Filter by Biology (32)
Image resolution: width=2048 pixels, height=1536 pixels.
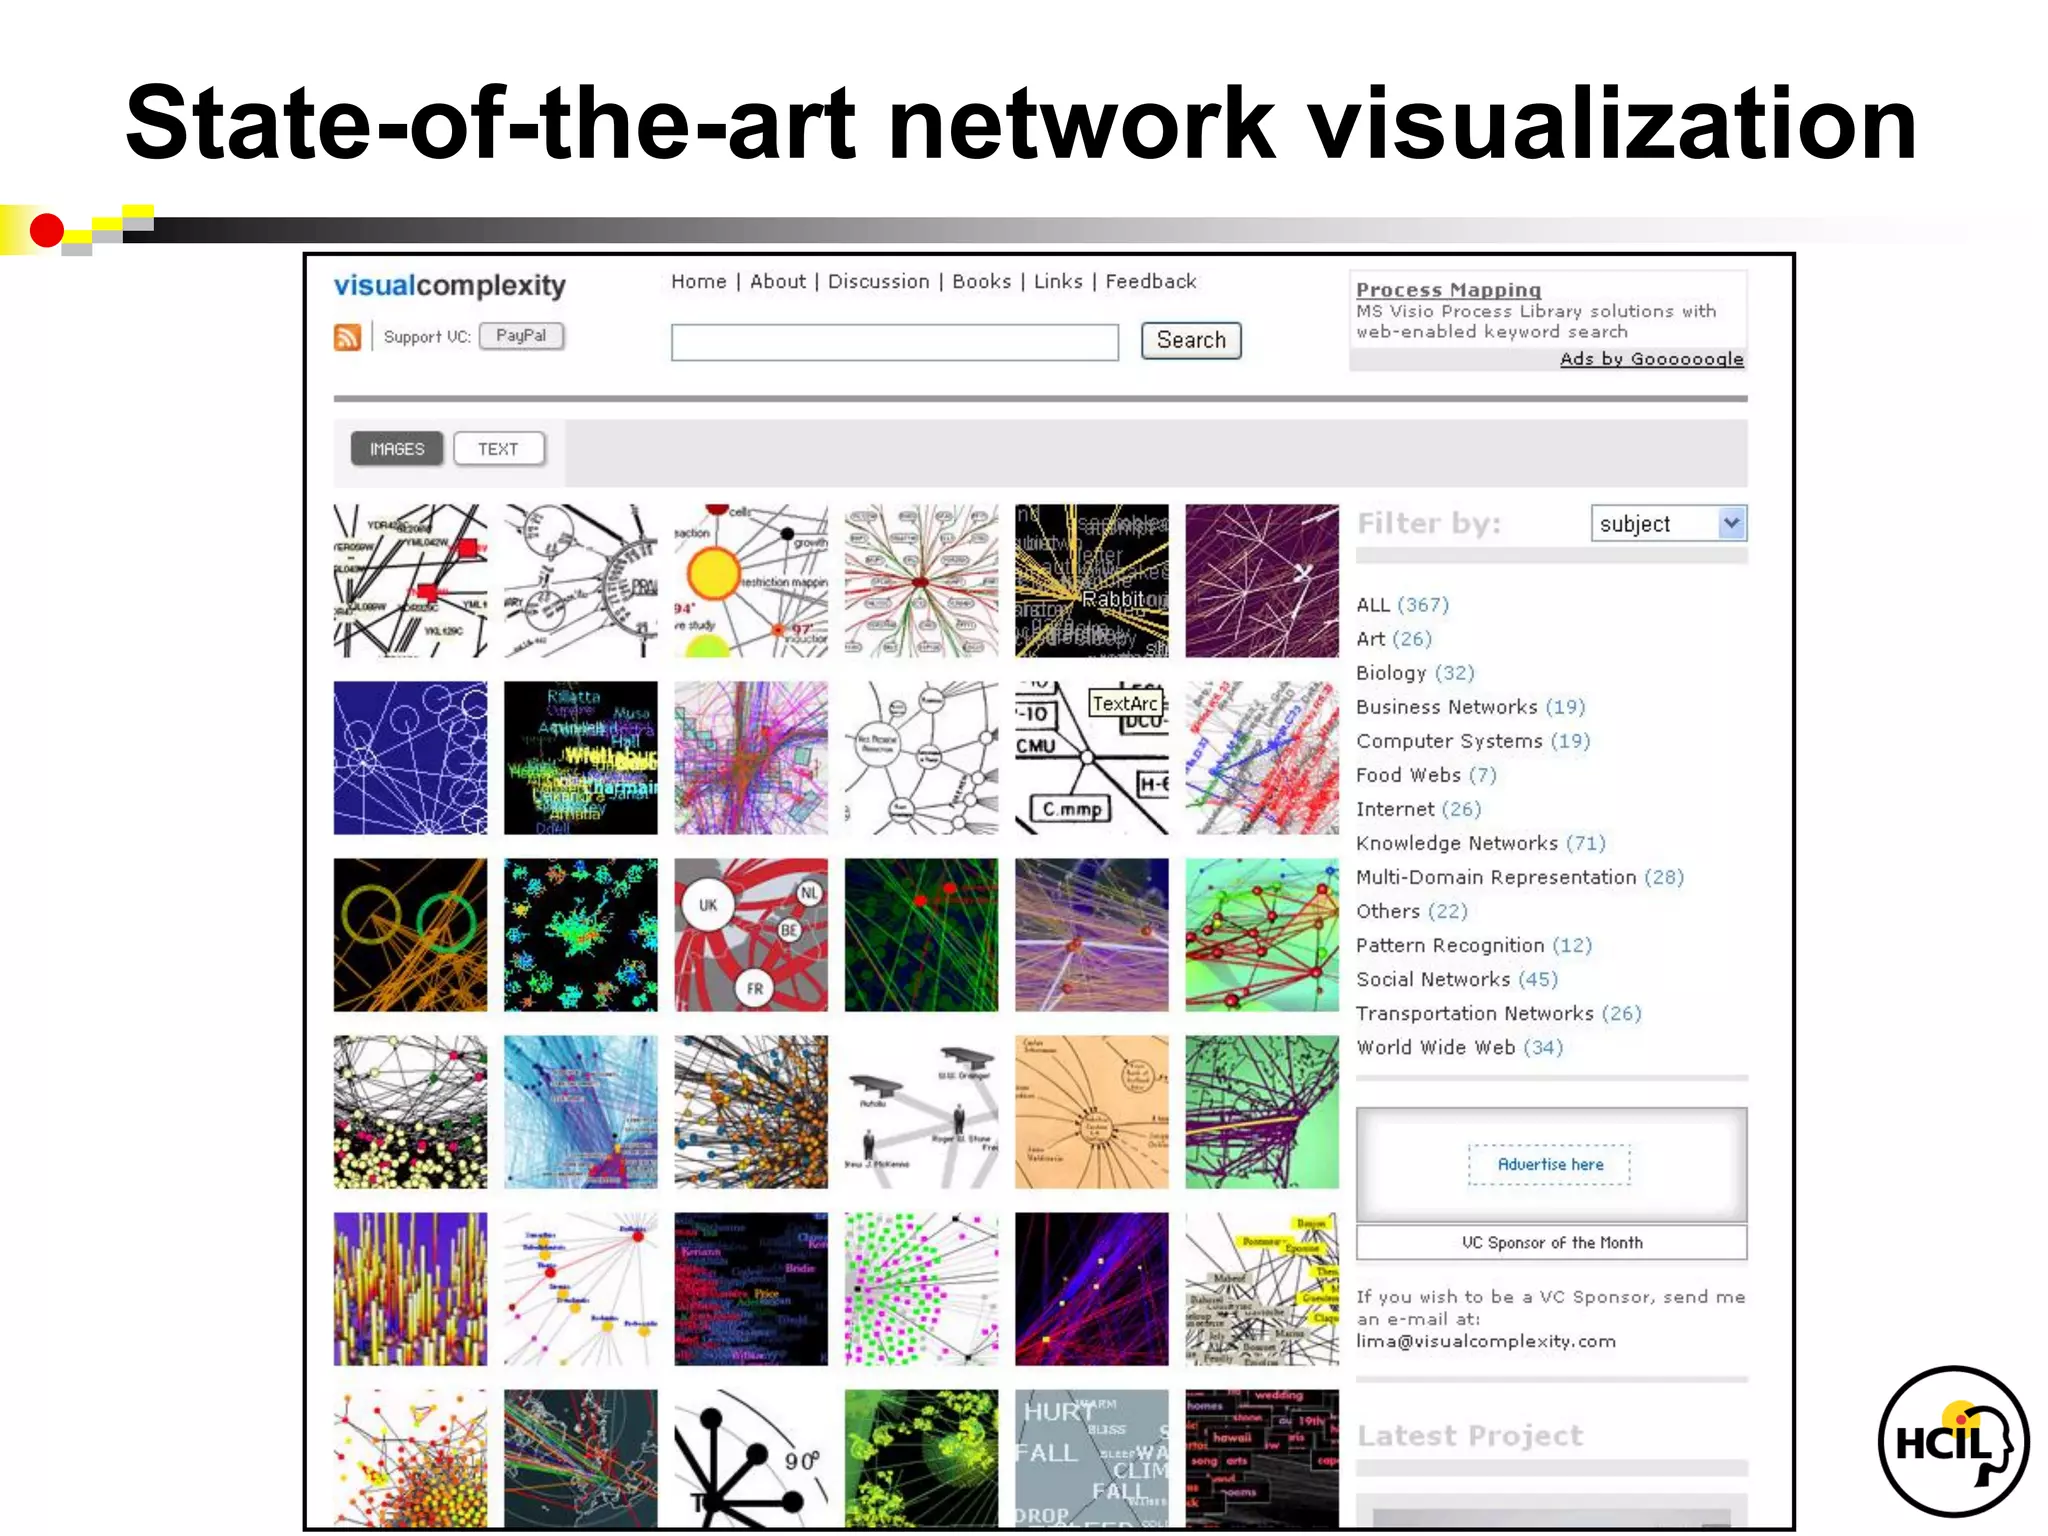click(x=1414, y=673)
